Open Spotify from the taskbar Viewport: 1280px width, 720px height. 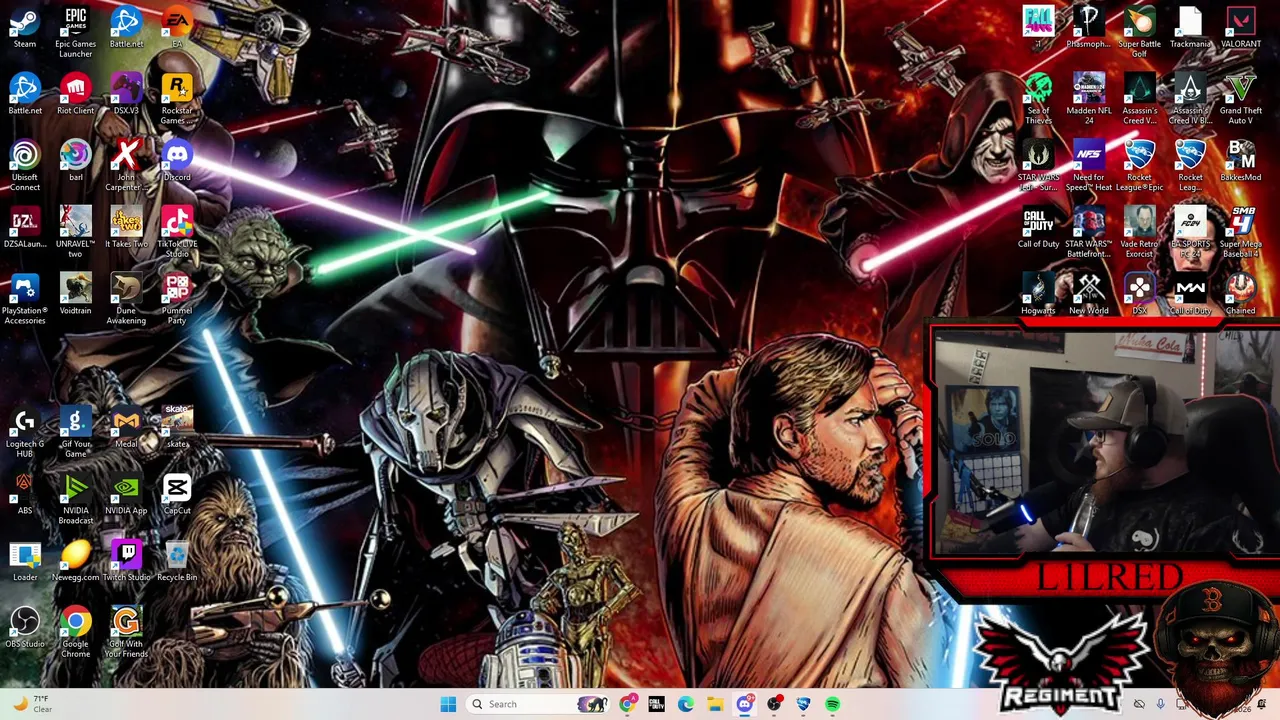pos(832,704)
